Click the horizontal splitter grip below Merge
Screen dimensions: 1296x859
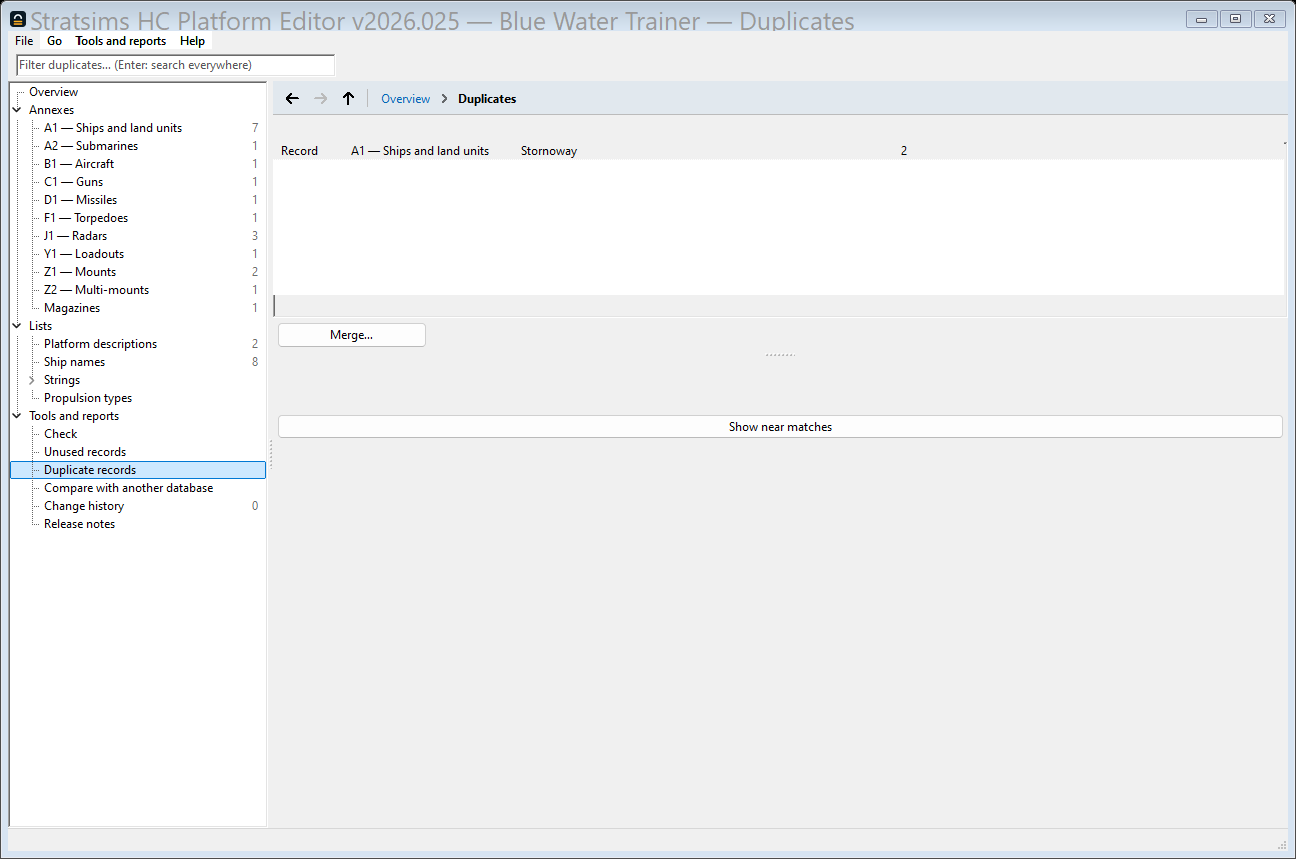click(780, 355)
